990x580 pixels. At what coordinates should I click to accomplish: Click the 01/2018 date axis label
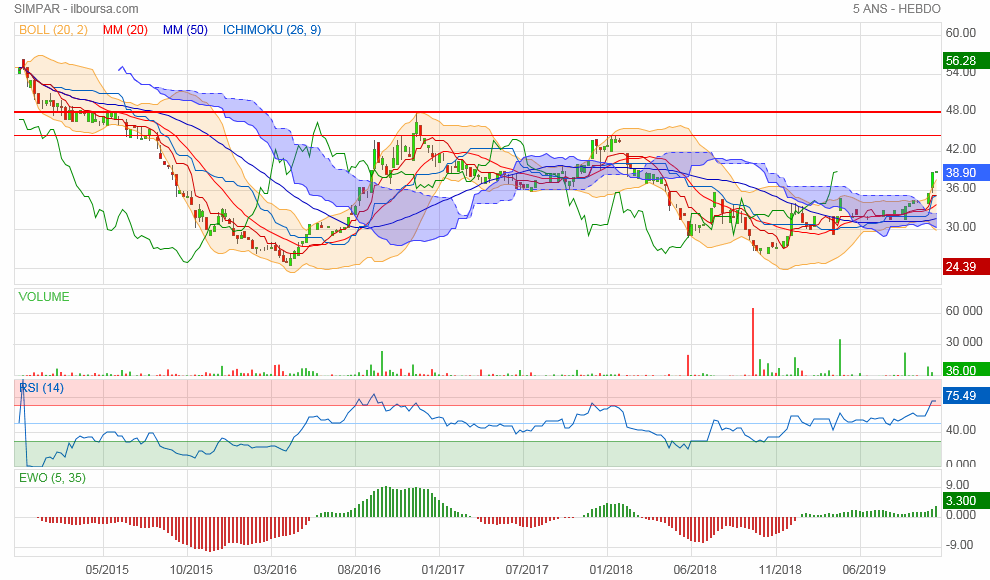point(611,570)
